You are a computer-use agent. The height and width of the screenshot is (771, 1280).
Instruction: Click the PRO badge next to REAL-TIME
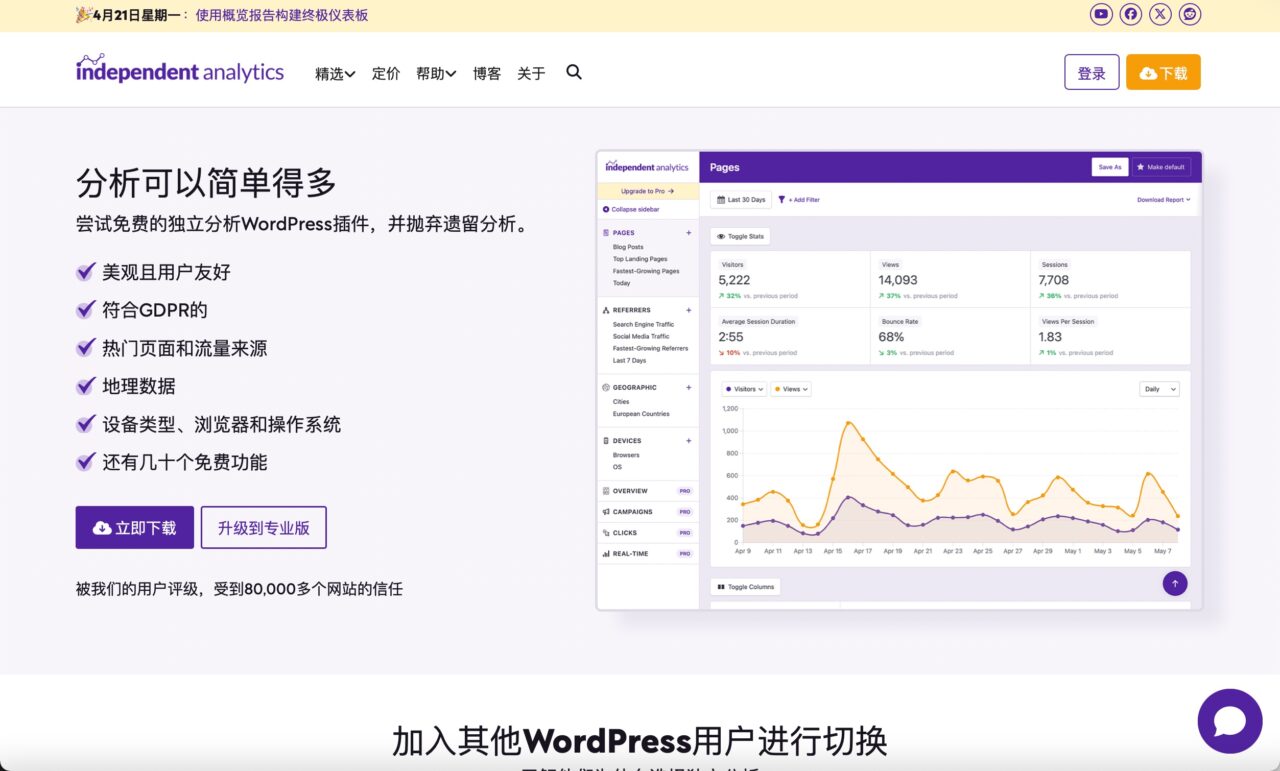click(685, 553)
